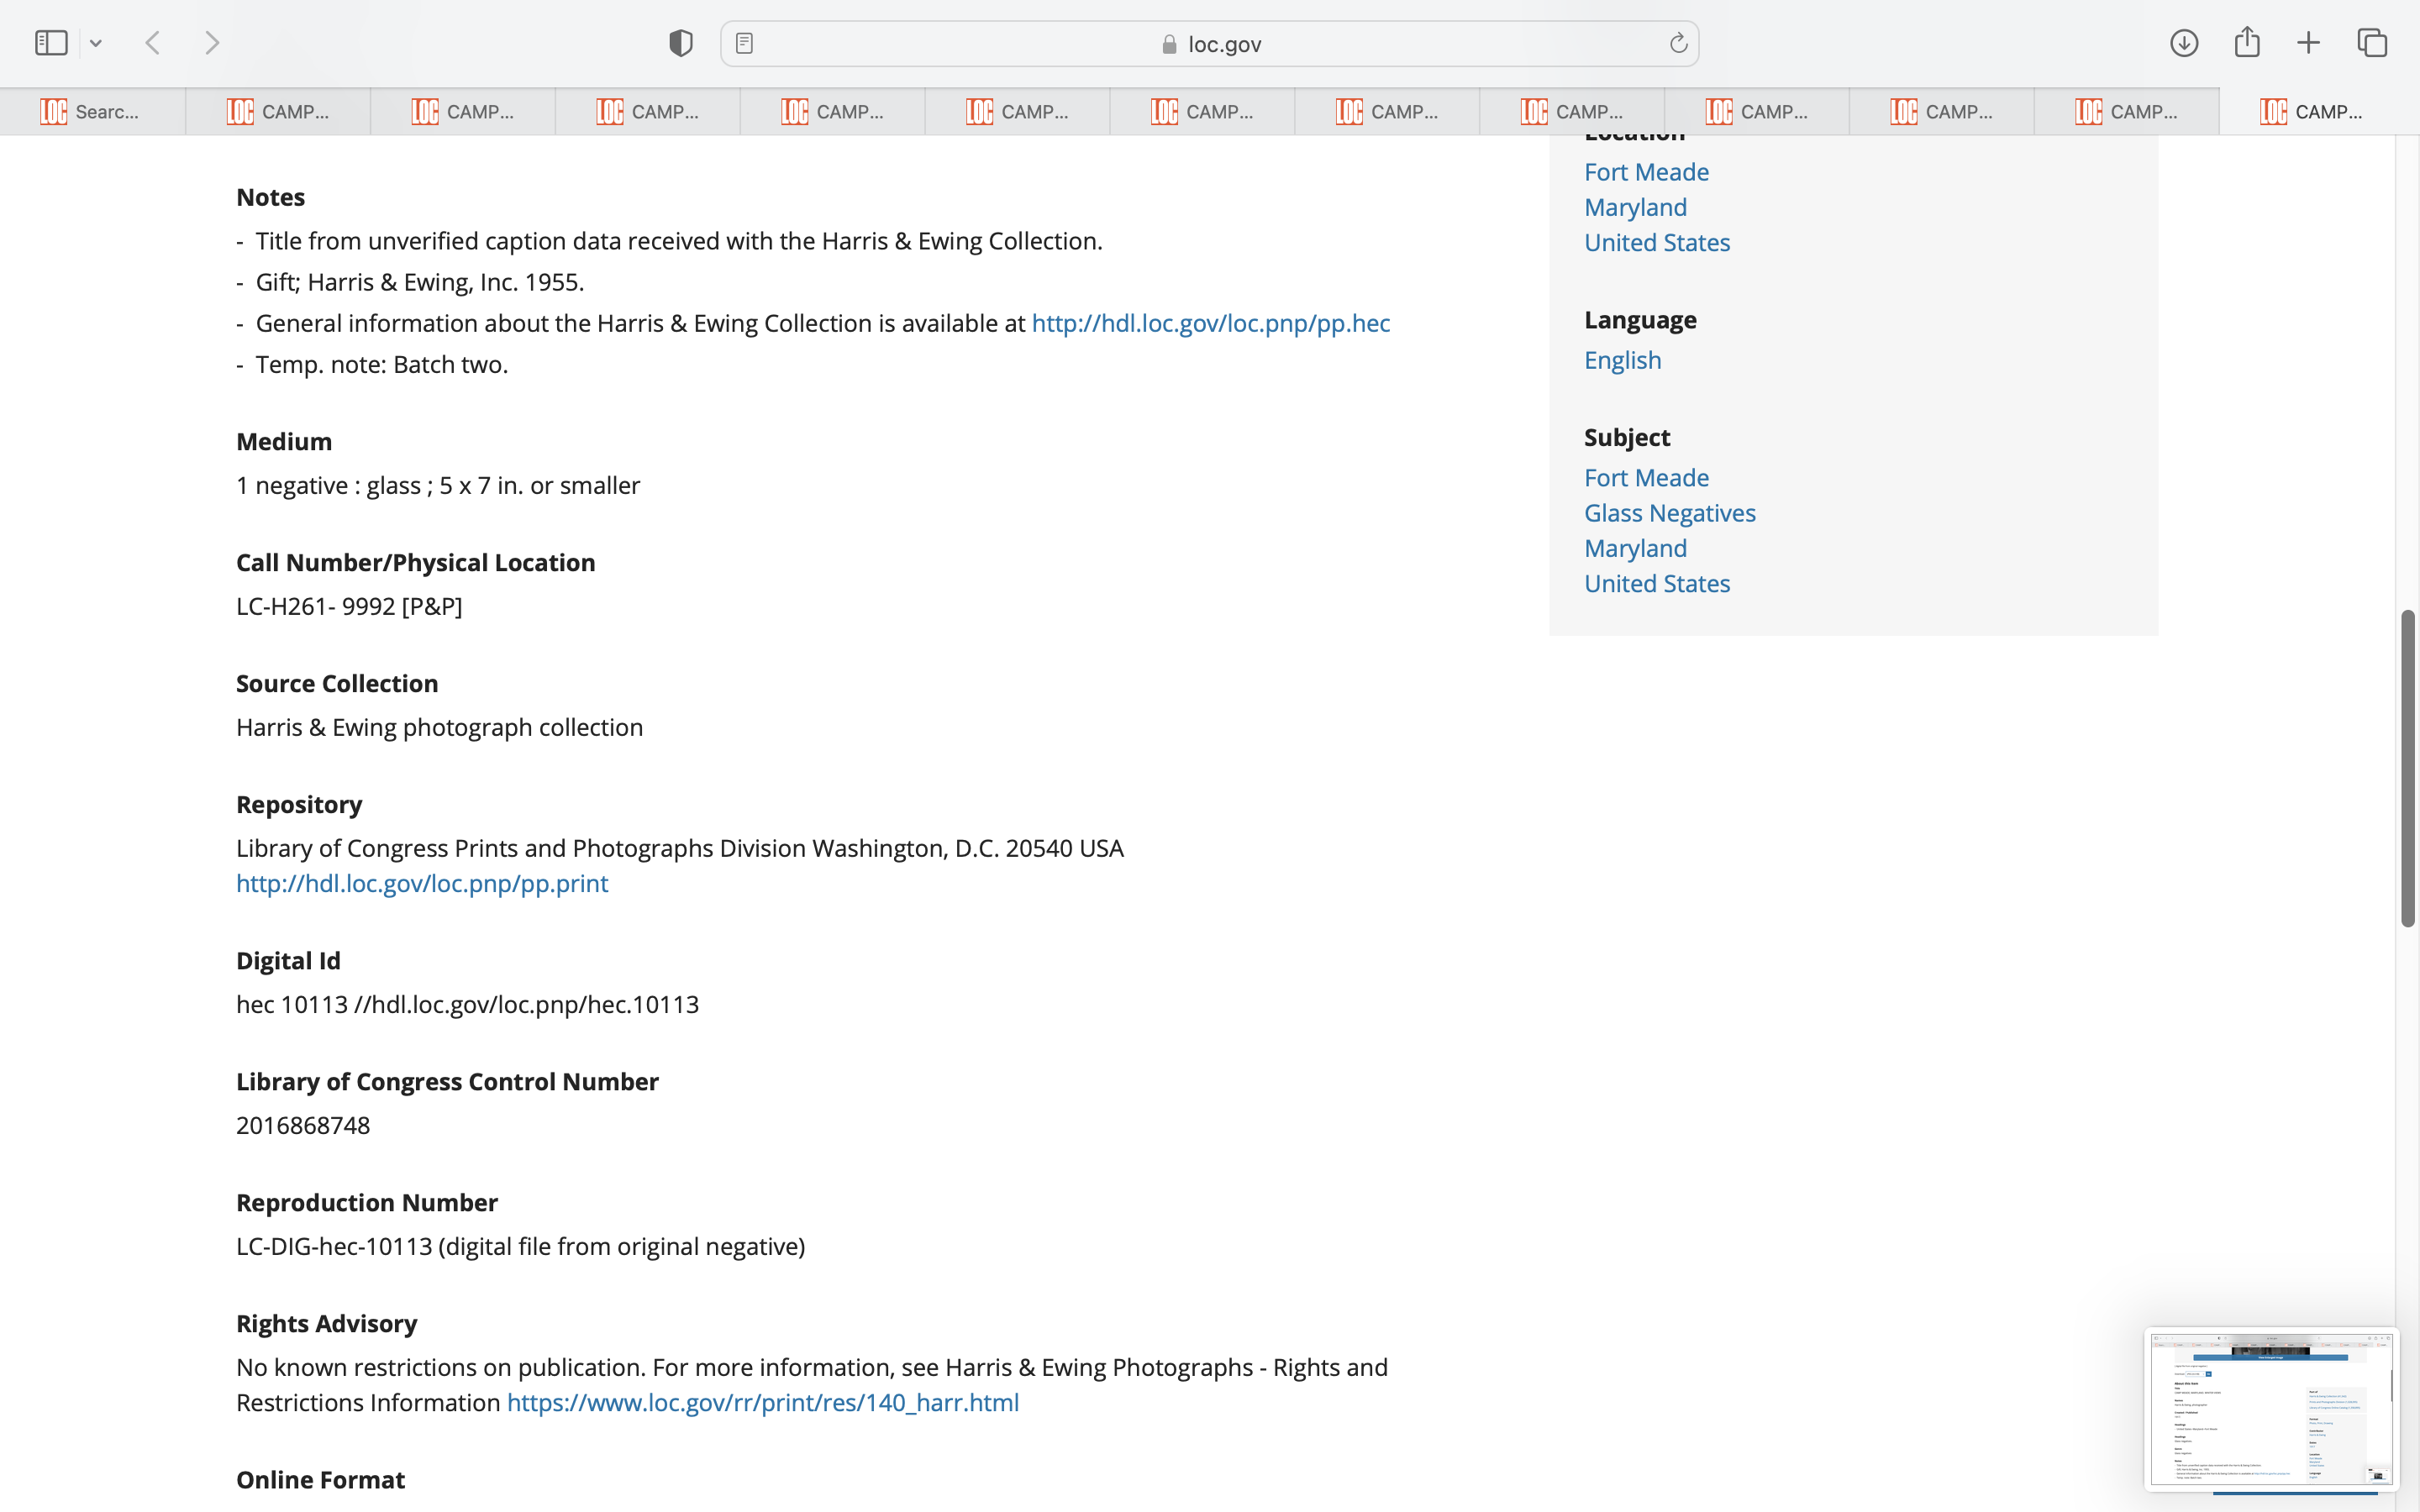Show downloads with the download icon
This screenshot has height=1512, width=2420.
2183,43
